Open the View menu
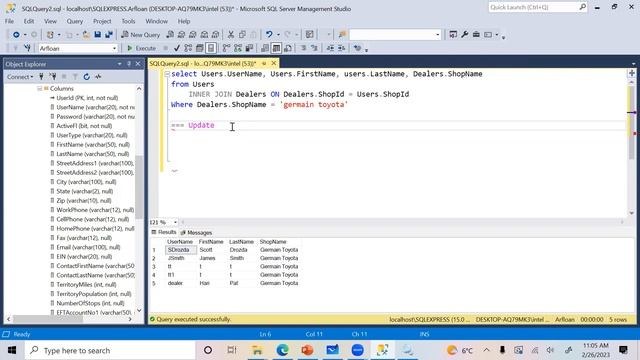The width and height of the screenshot is (640, 360). click(50, 21)
